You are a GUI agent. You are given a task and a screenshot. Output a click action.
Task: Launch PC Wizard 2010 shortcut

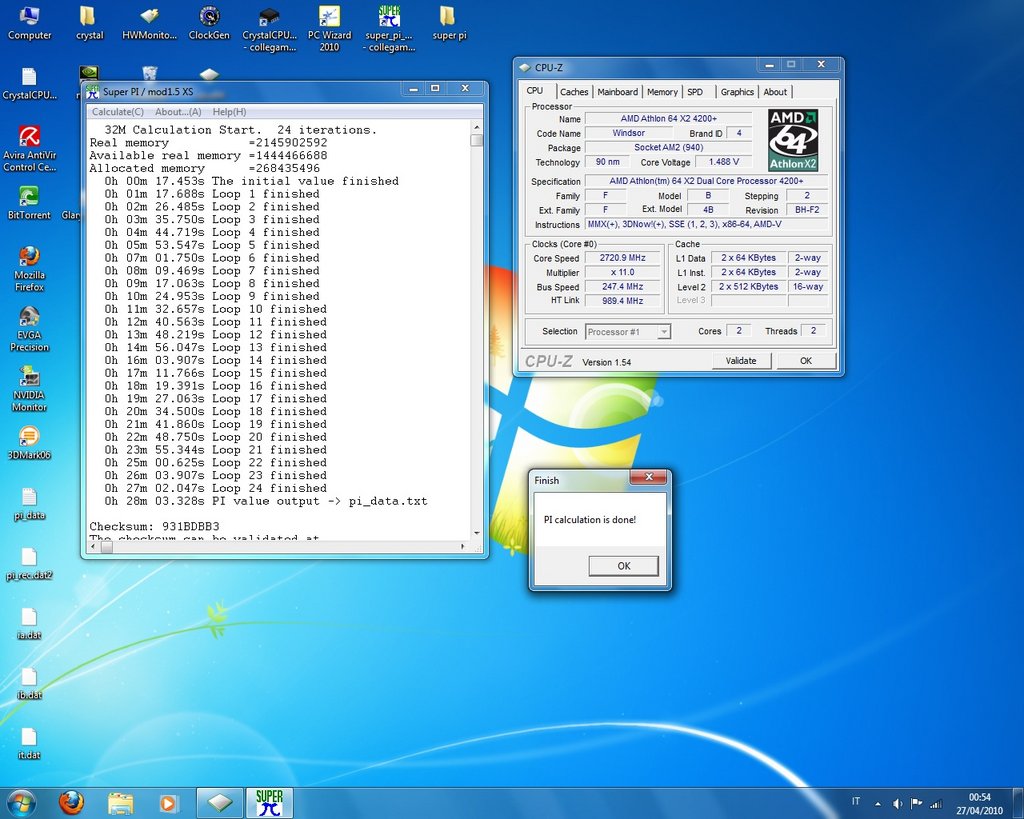click(x=329, y=29)
